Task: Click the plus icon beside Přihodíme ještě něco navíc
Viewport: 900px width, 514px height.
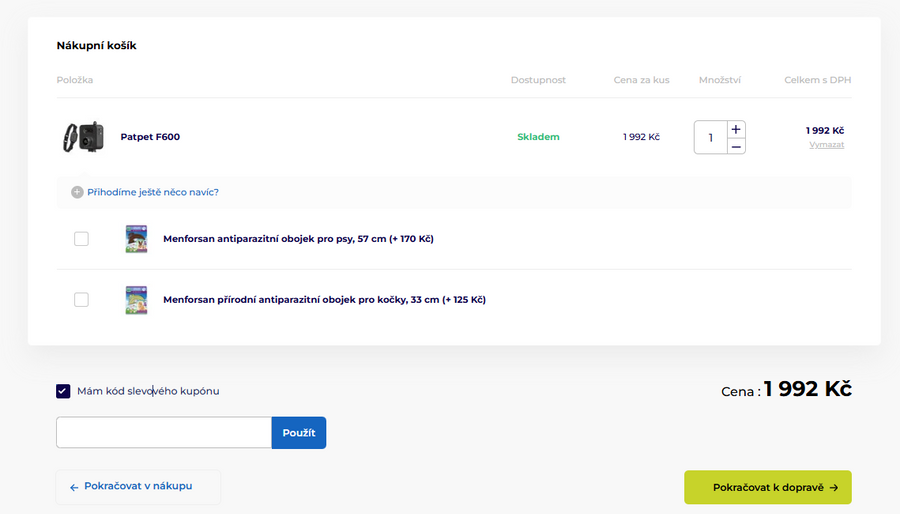Action: tap(77, 192)
